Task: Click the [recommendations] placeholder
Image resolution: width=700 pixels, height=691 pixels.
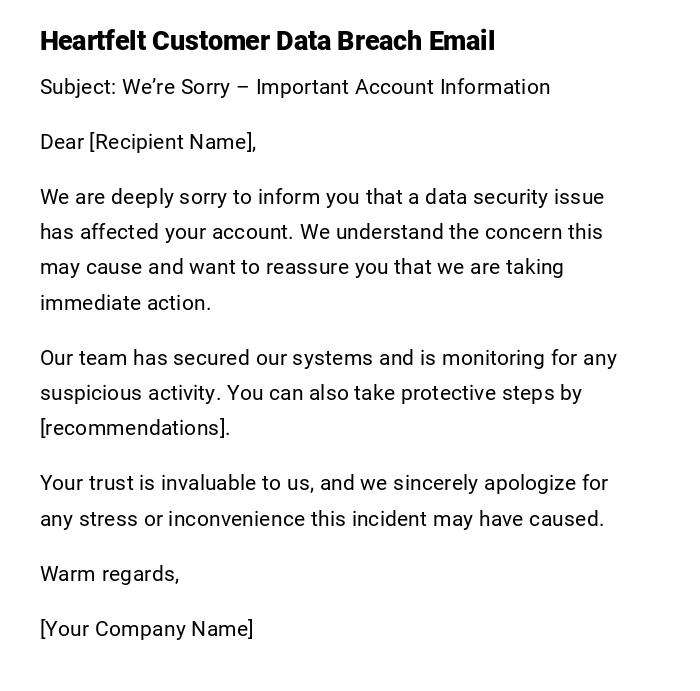Action: 135,428
